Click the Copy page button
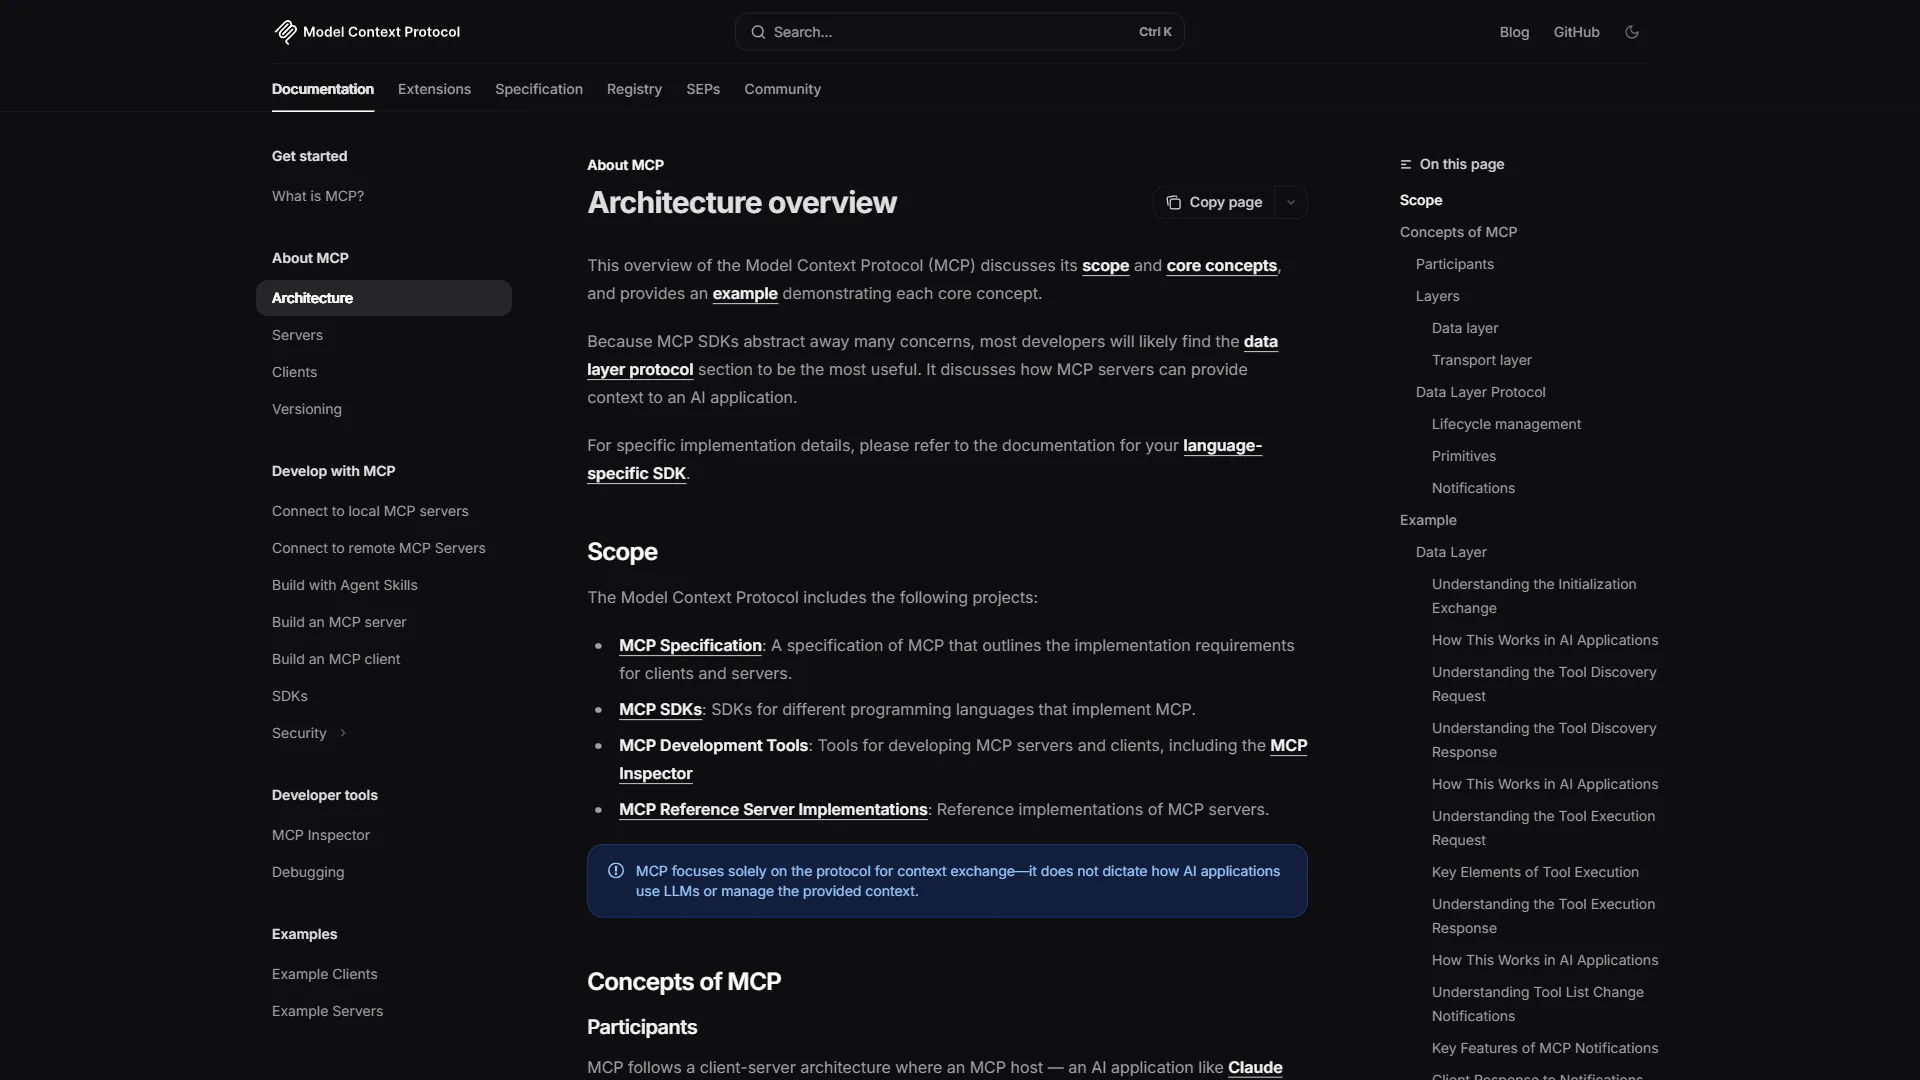Viewport: 1920px width, 1080px height. 1214,203
